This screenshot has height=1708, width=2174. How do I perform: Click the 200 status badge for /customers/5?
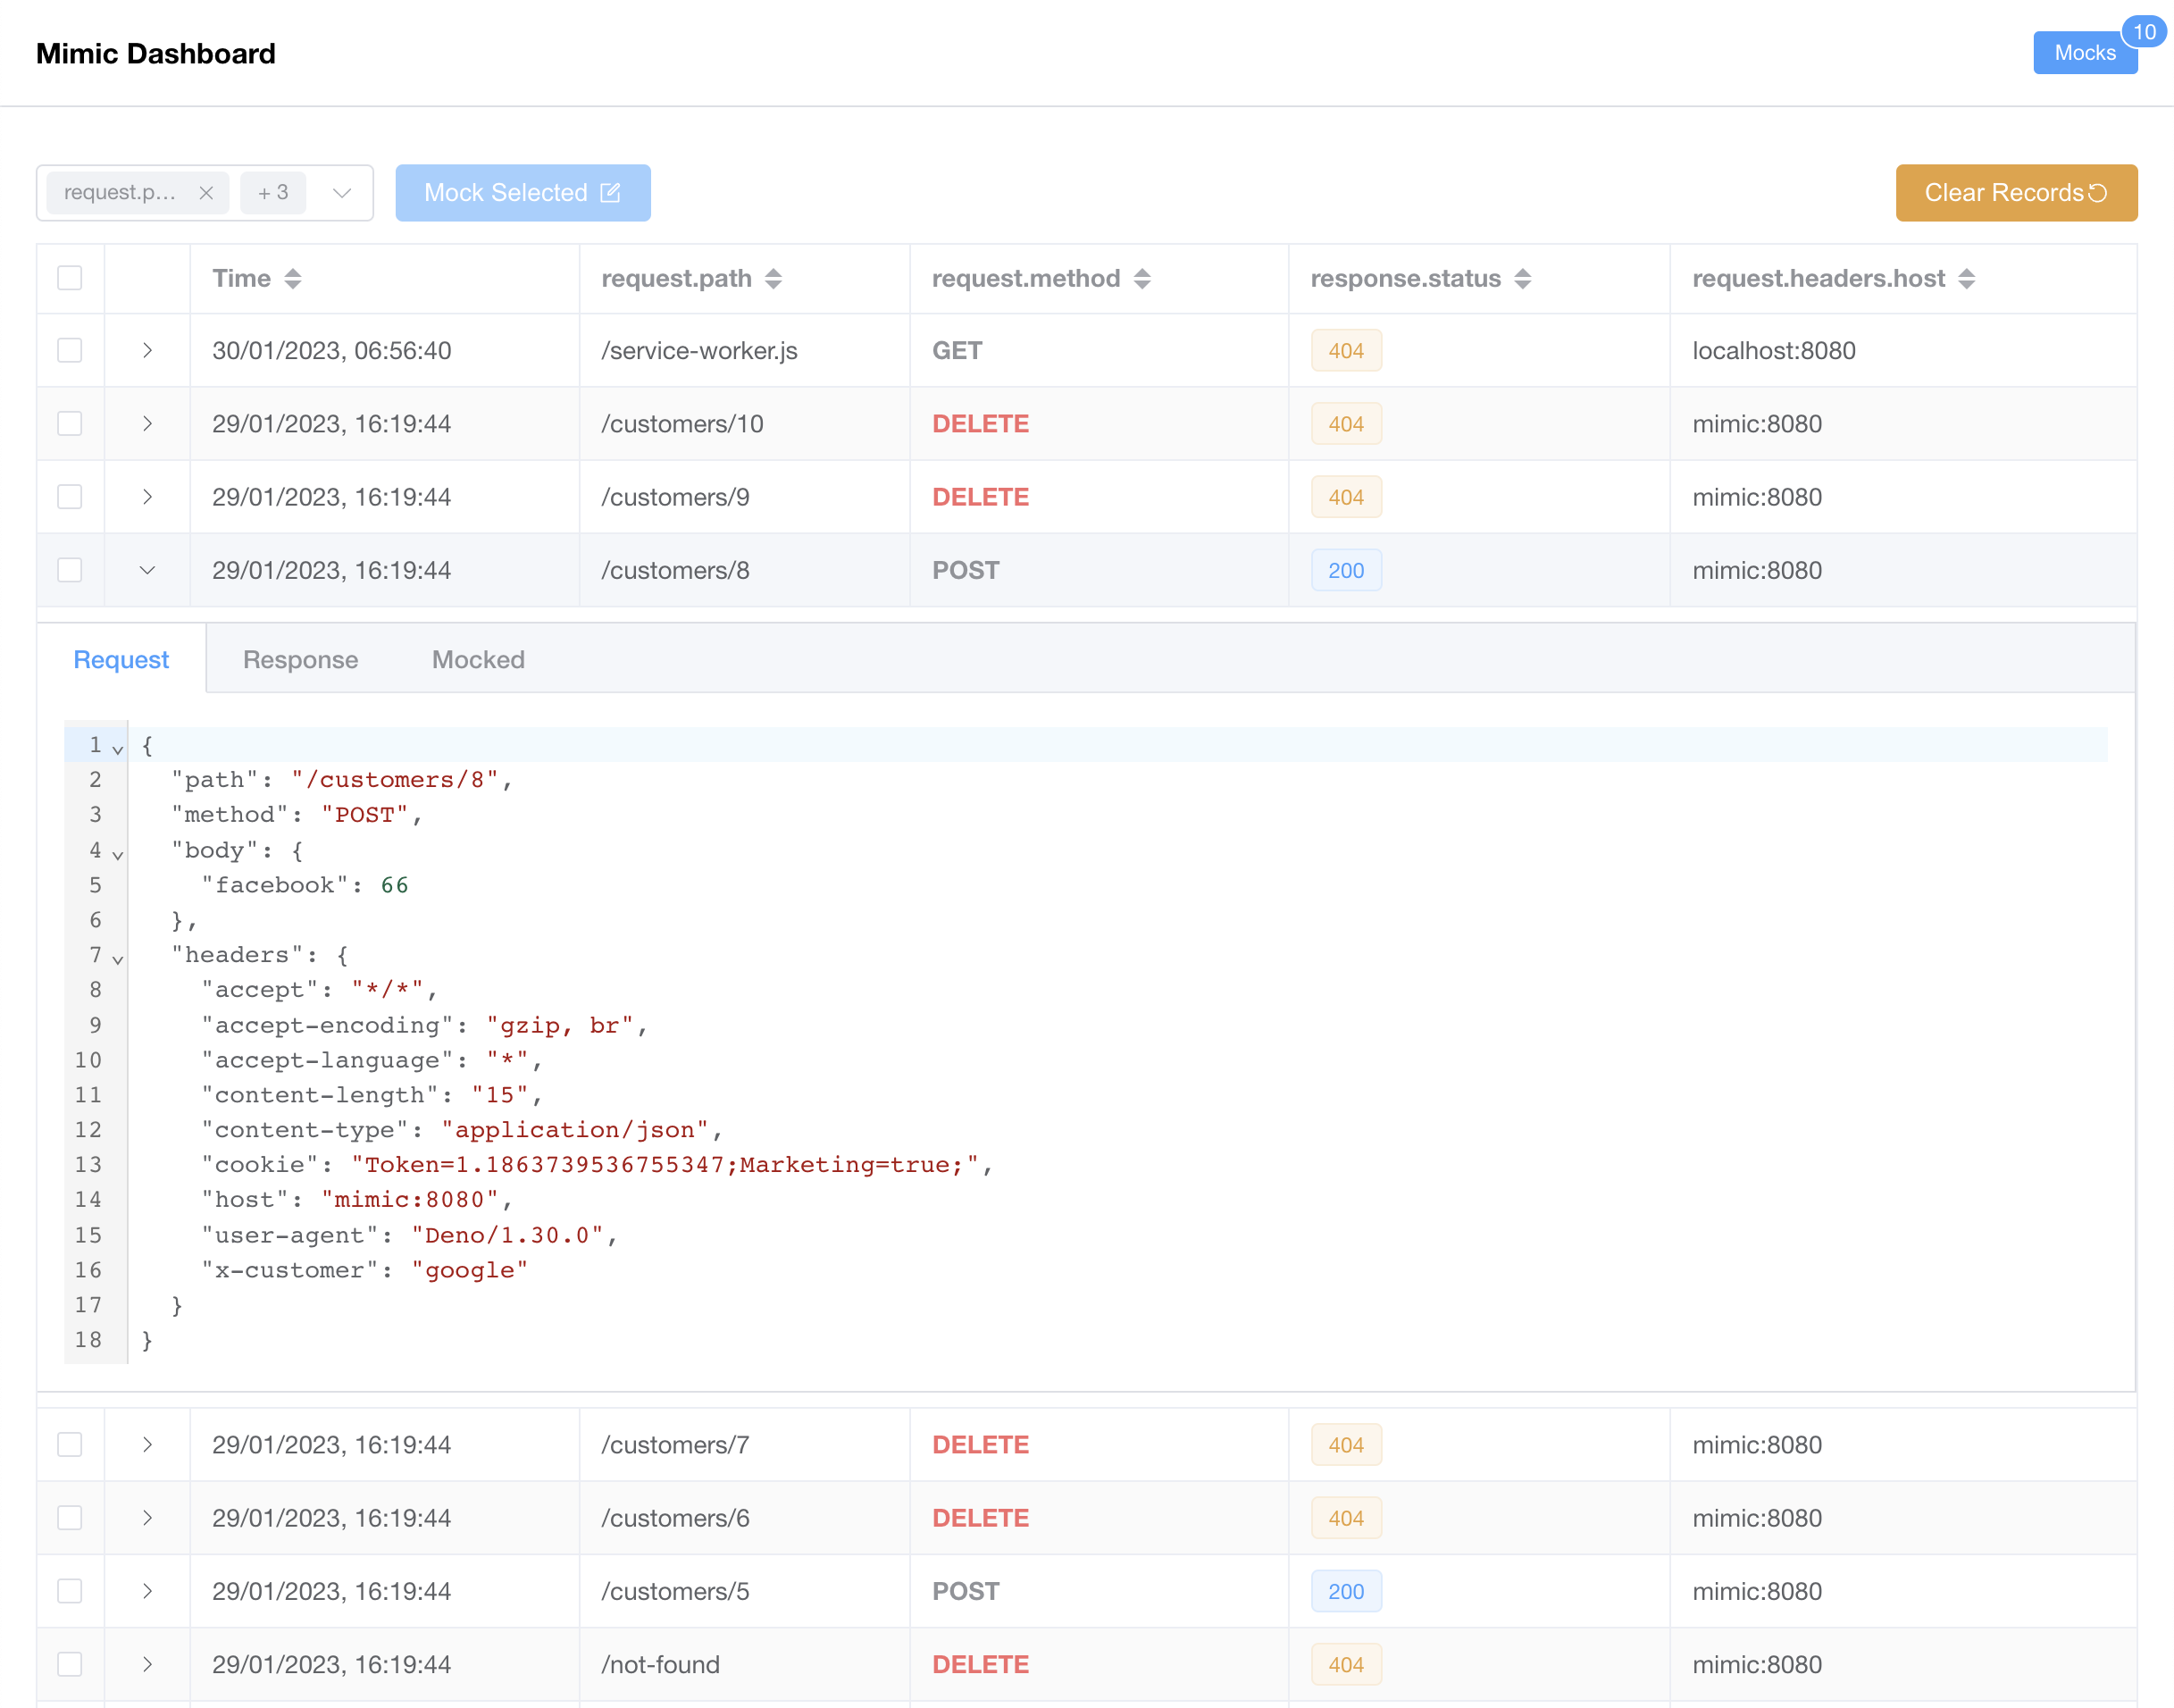click(x=1345, y=1591)
